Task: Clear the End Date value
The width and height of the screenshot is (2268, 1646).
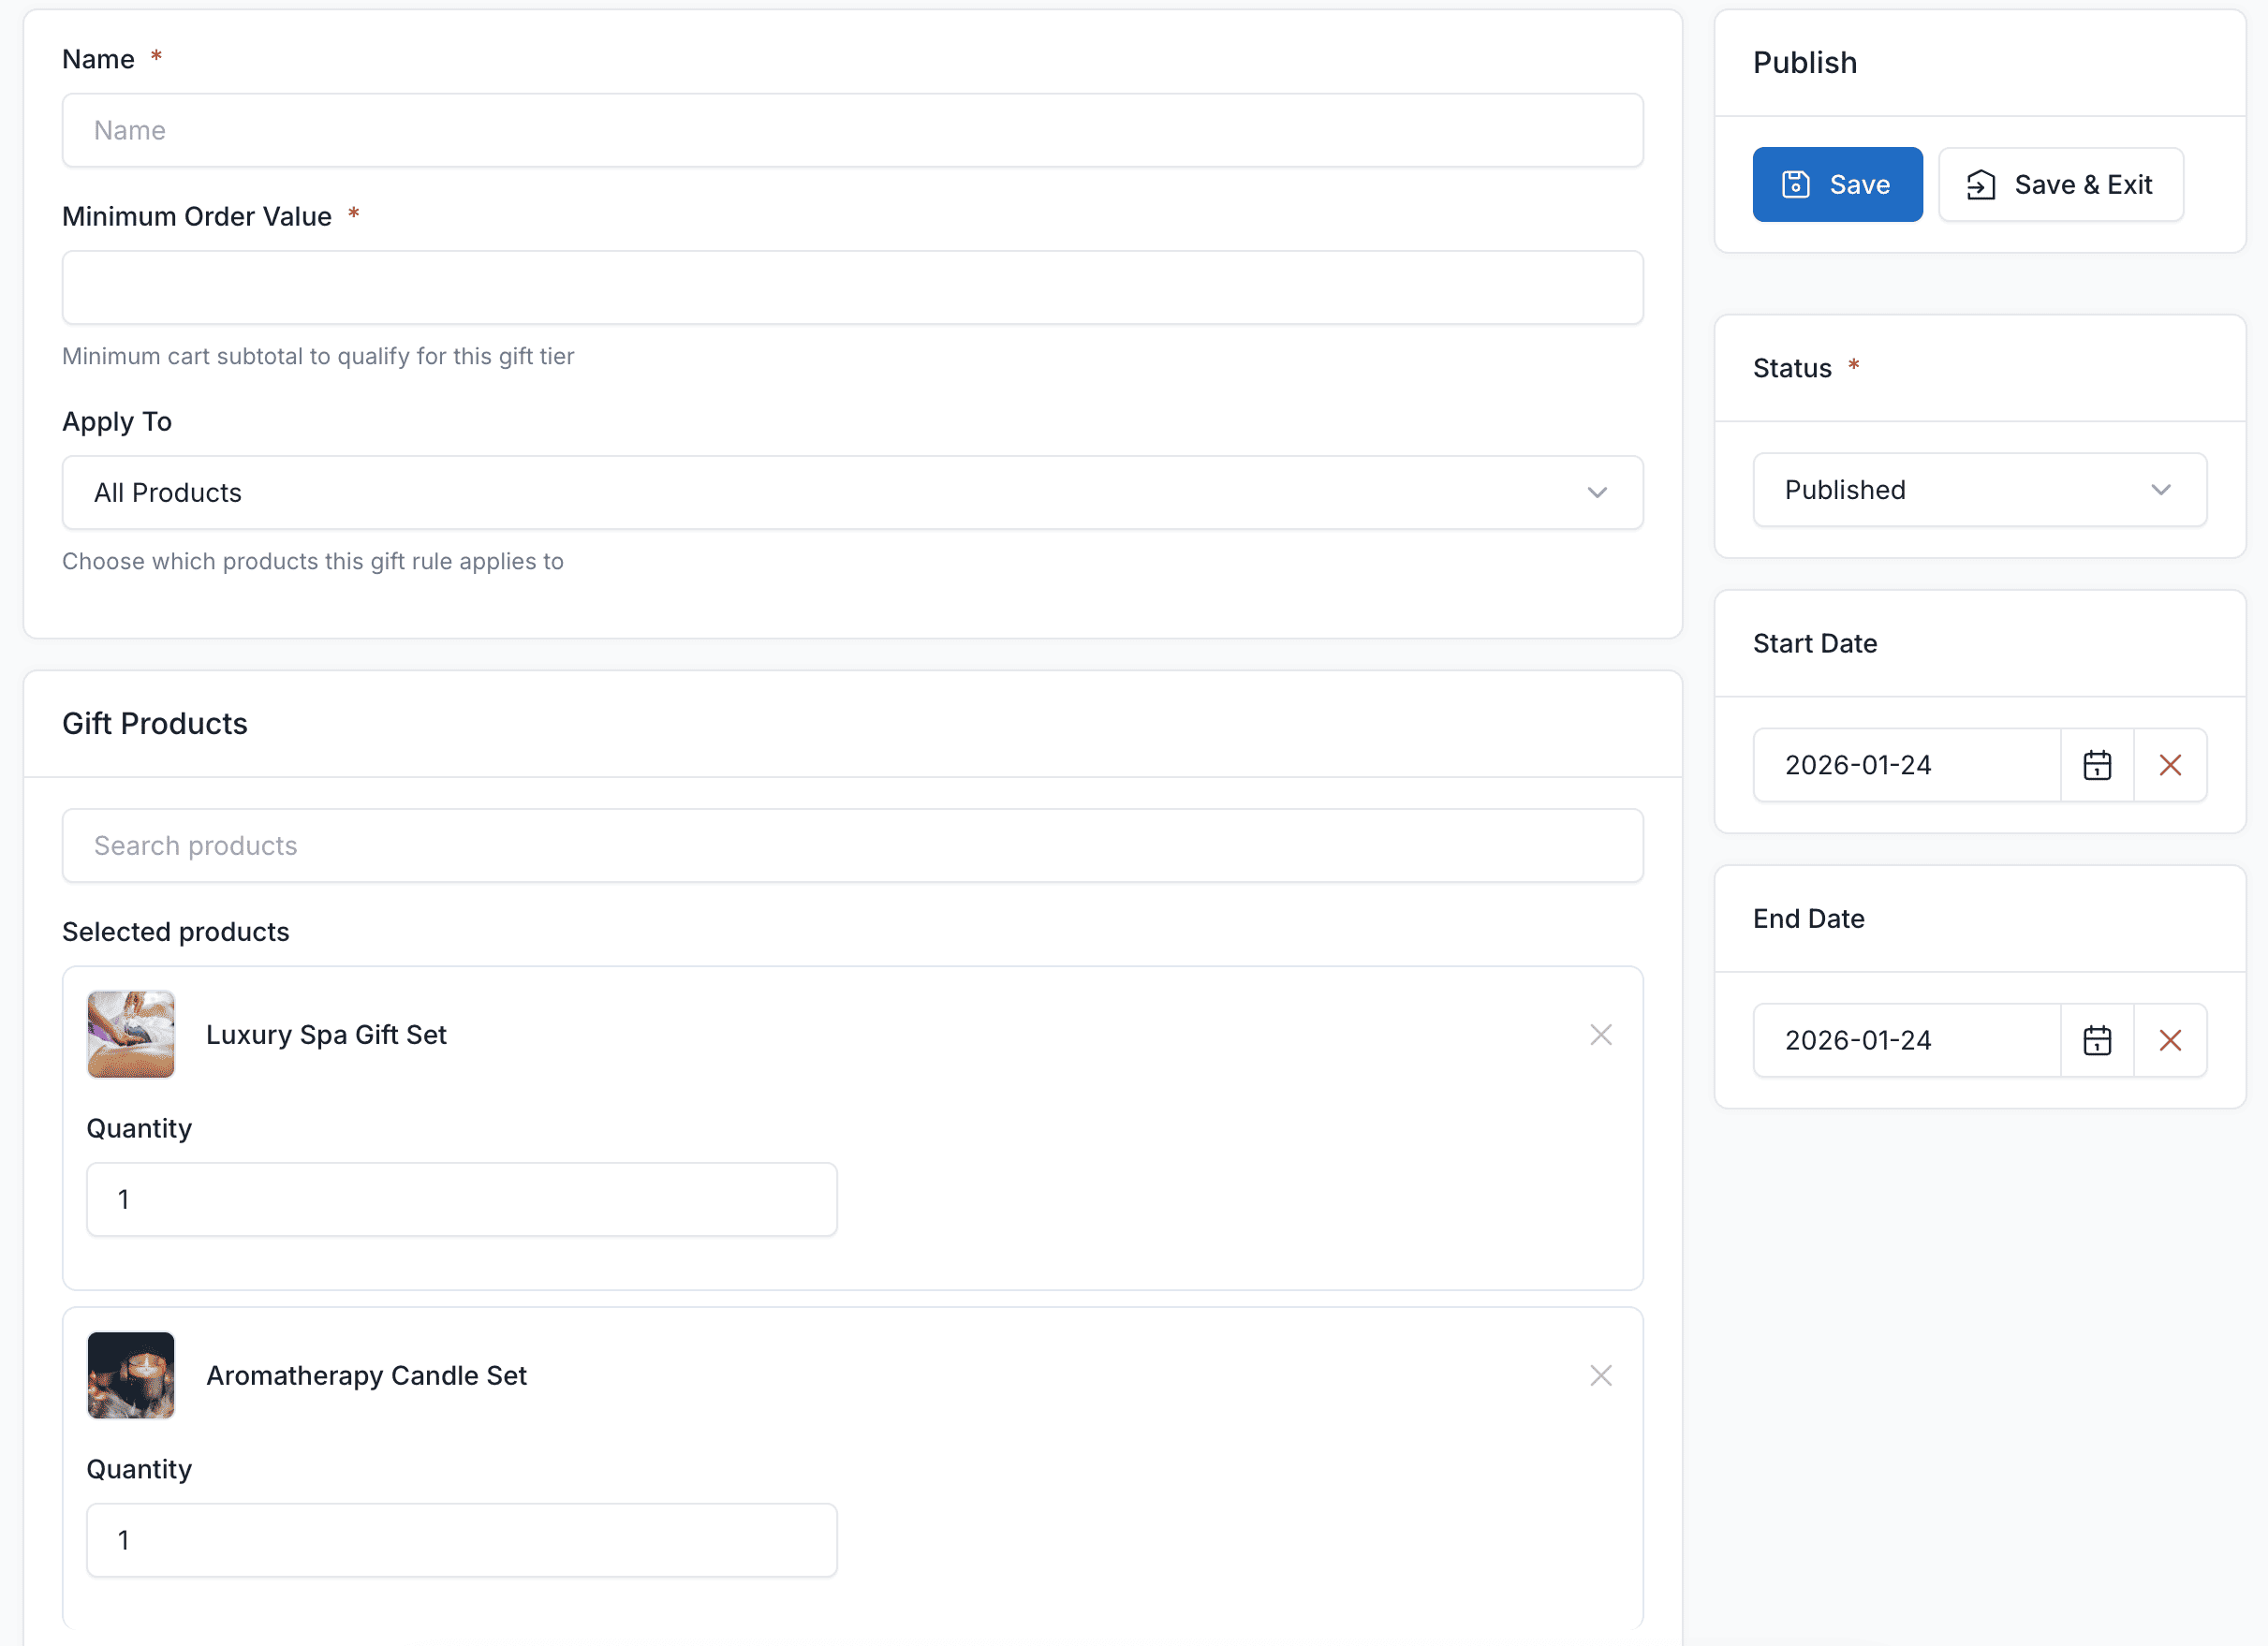Action: tap(2169, 1040)
